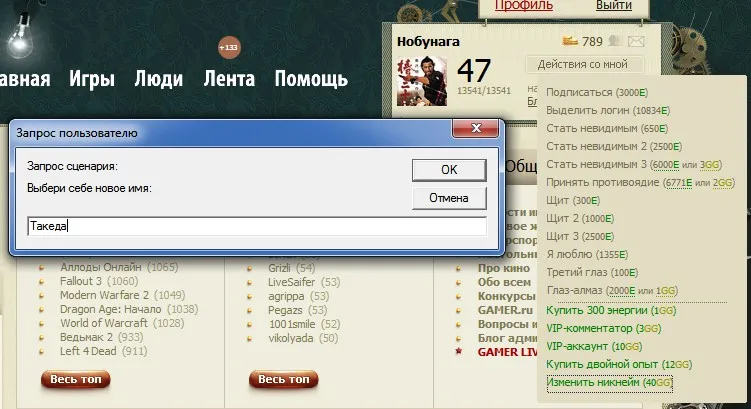Select Щит 3 (2500E)
This screenshot has width=751, height=409.
tap(580, 237)
